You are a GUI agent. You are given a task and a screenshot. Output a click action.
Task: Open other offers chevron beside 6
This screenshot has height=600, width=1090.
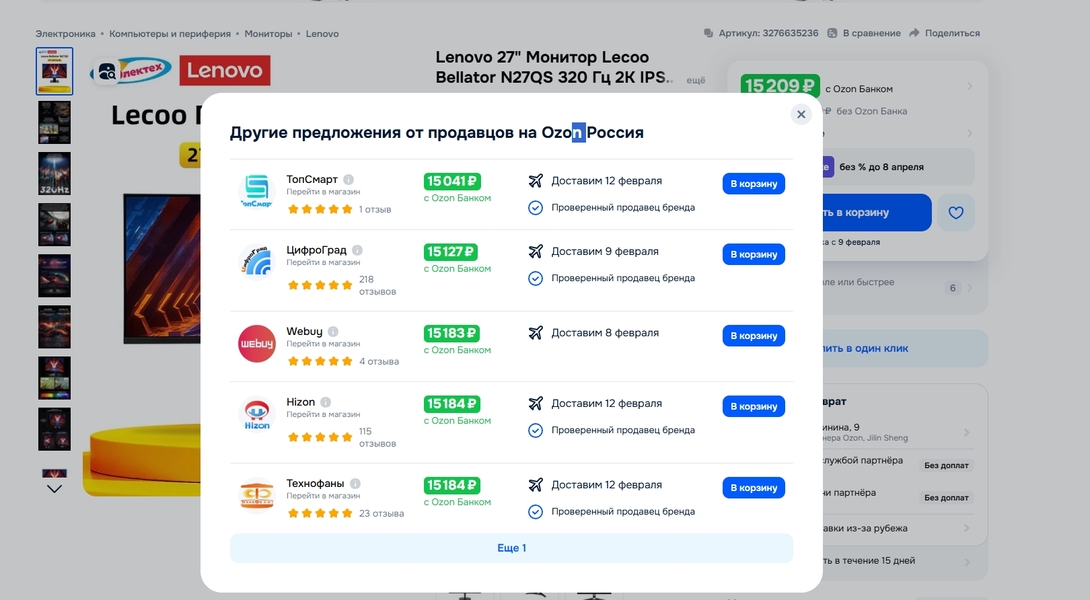[970, 288]
